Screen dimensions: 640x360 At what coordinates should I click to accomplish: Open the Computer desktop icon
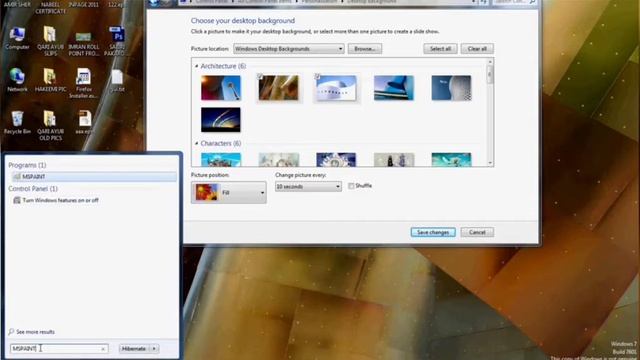(x=17, y=38)
